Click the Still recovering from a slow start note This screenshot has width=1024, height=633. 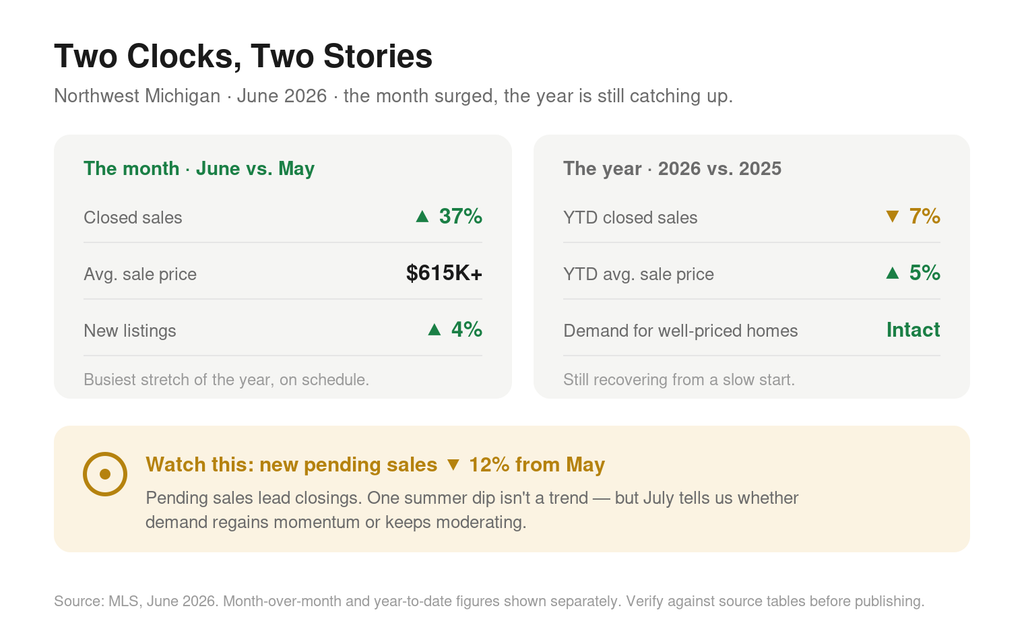point(679,380)
